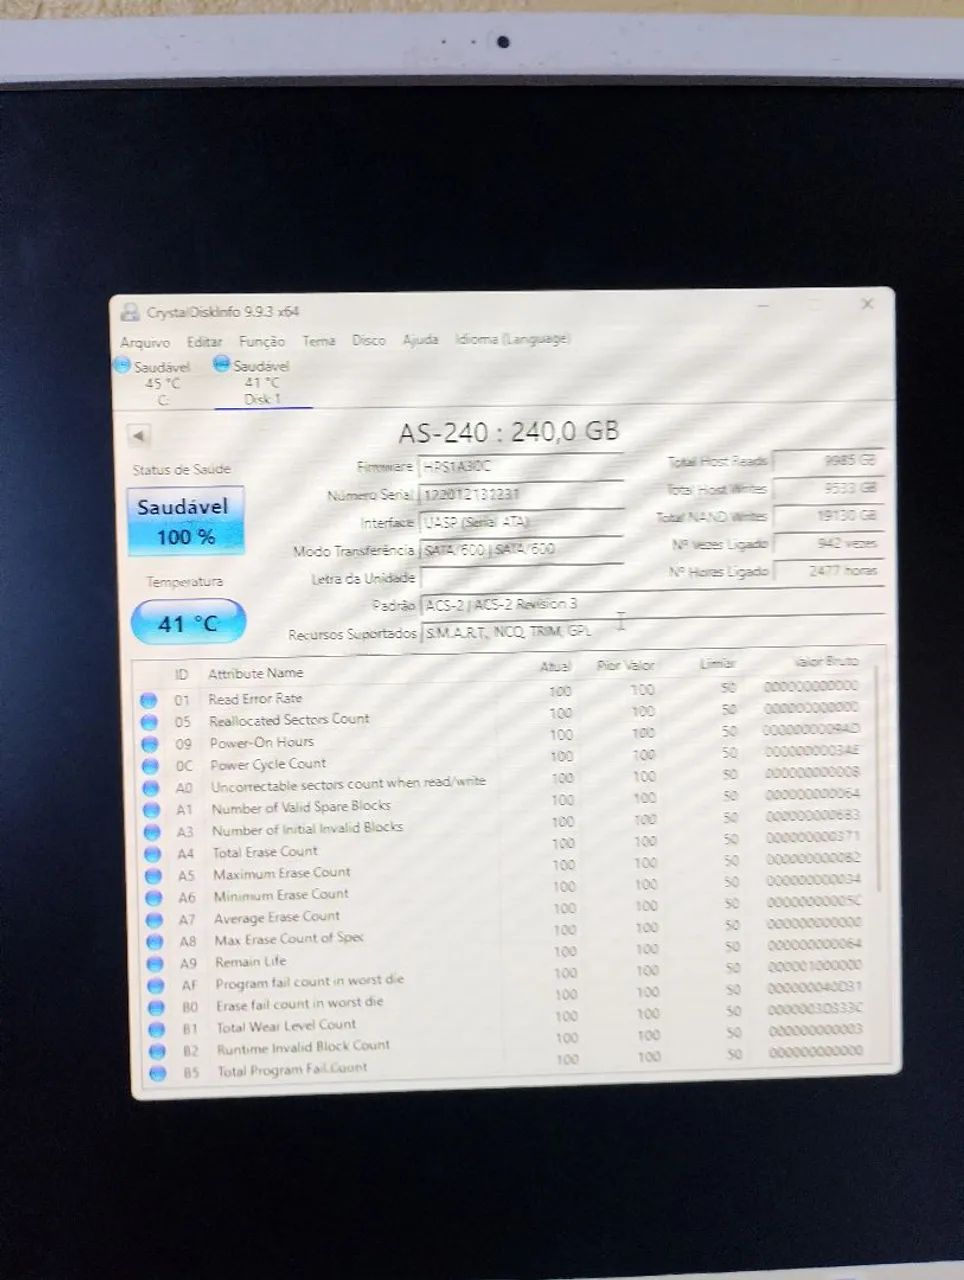Click the CrystalDiskInfo title bar icon

[130, 312]
